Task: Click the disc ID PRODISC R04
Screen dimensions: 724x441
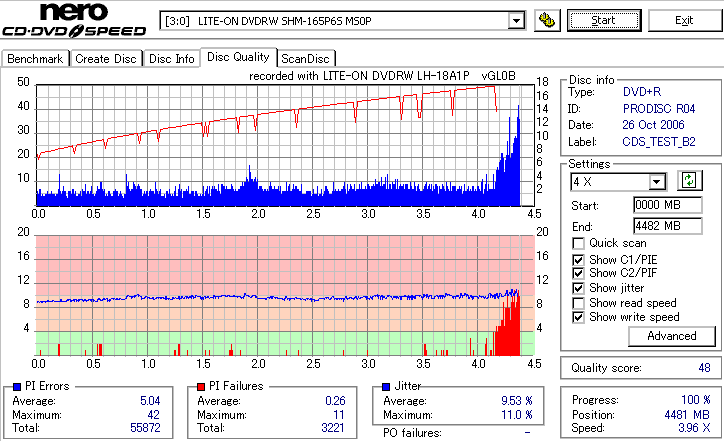Action: click(659, 109)
